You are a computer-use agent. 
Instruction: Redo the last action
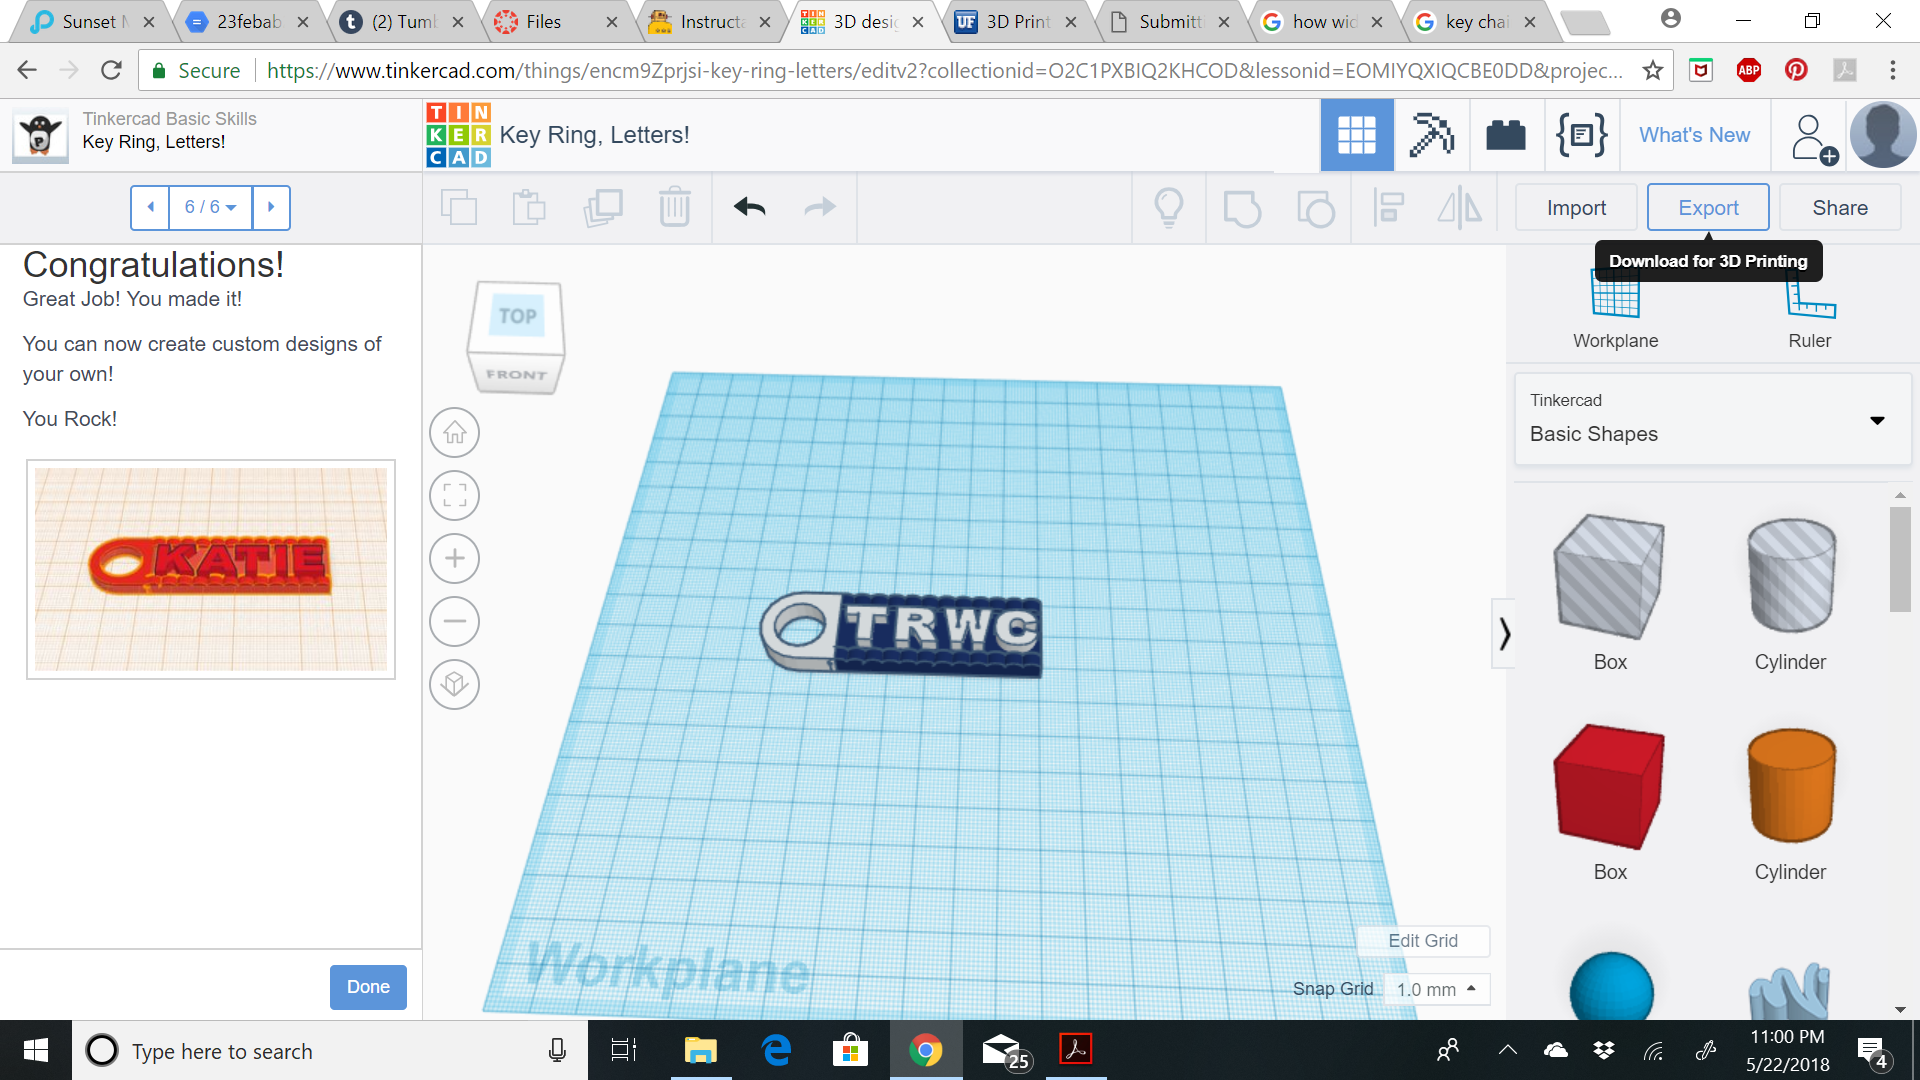click(820, 207)
